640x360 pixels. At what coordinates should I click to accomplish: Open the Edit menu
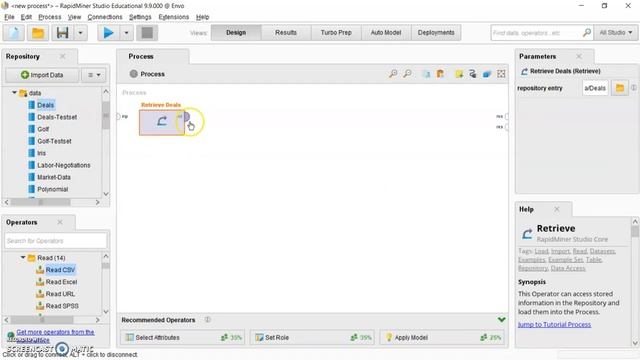point(26,17)
